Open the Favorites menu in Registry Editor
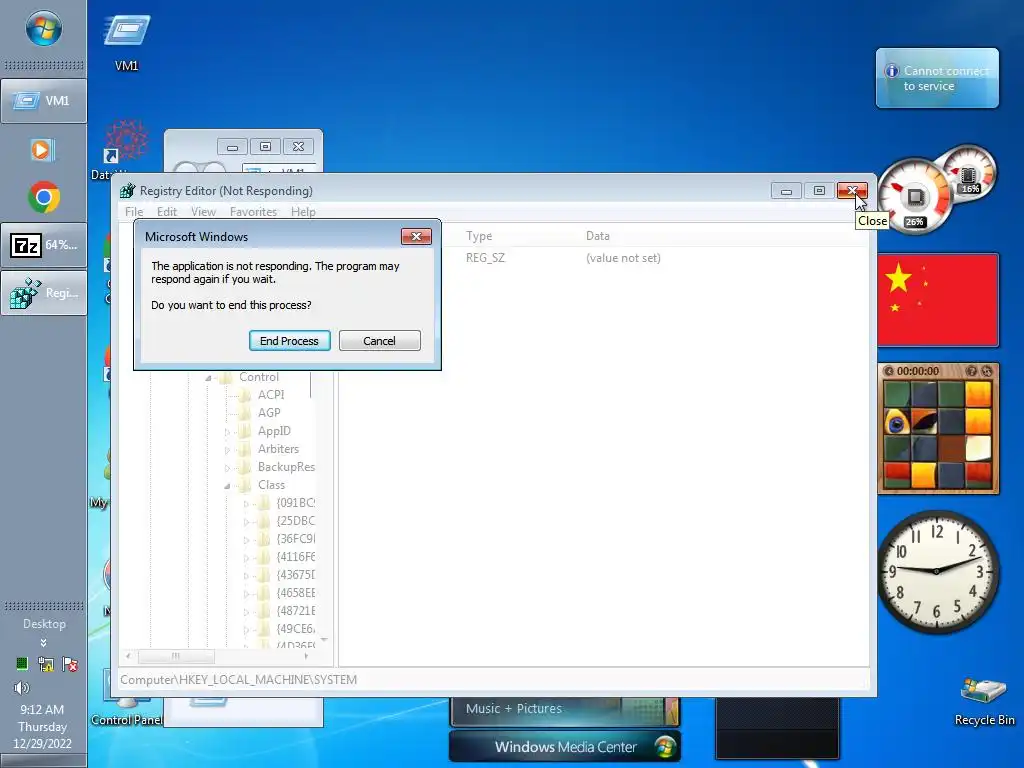This screenshot has height=768, width=1024. [x=253, y=212]
